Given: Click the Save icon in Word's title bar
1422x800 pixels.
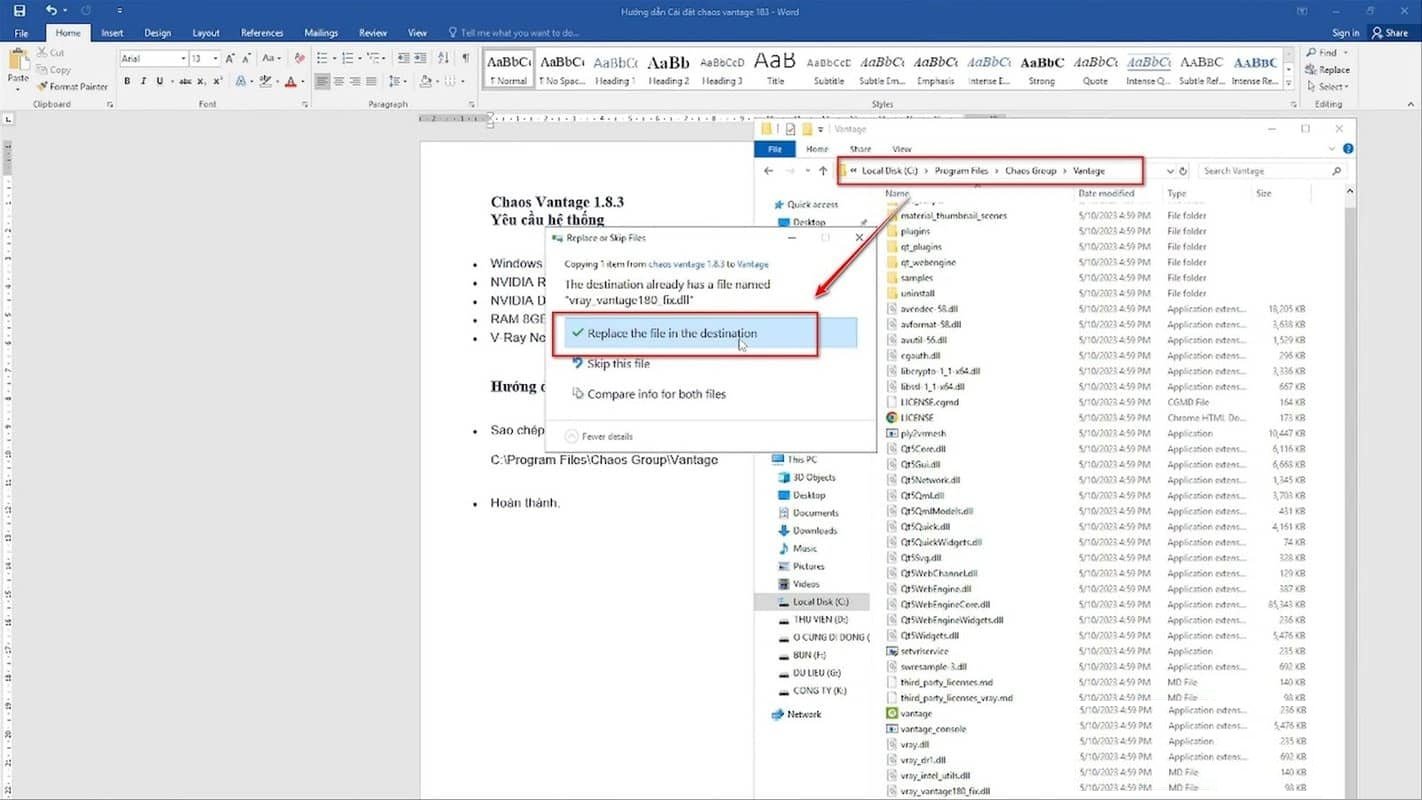Looking at the screenshot, I should pos(19,11).
